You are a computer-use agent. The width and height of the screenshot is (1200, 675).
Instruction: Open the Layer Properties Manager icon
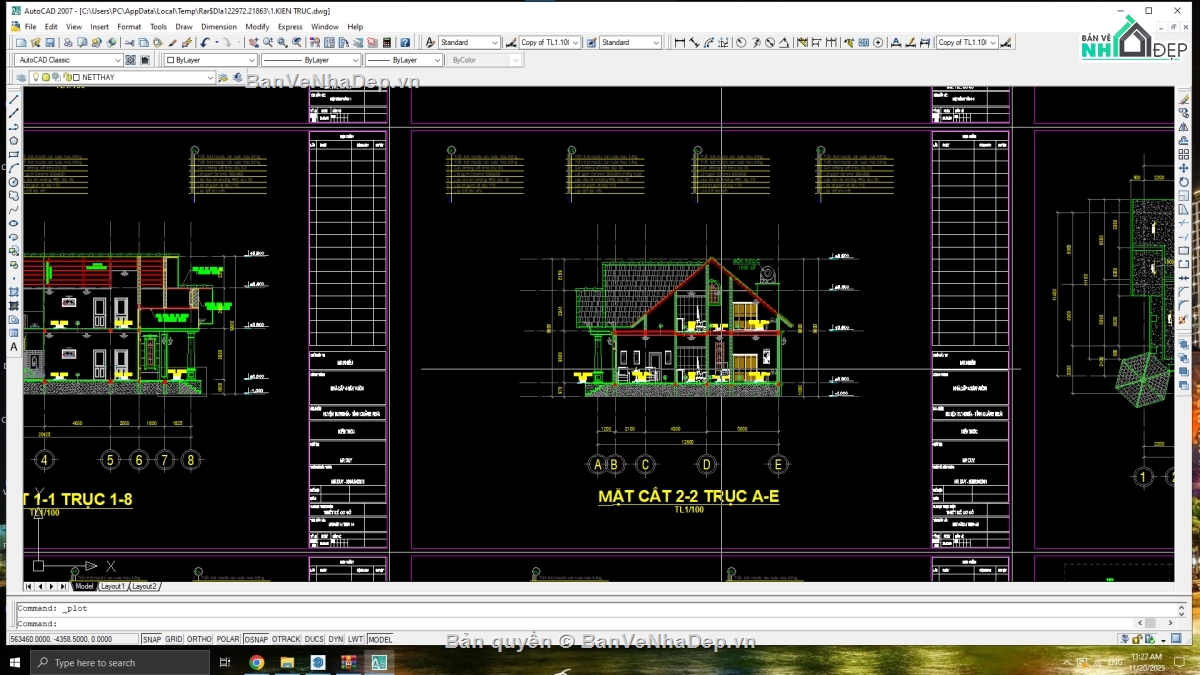(x=22, y=77)
